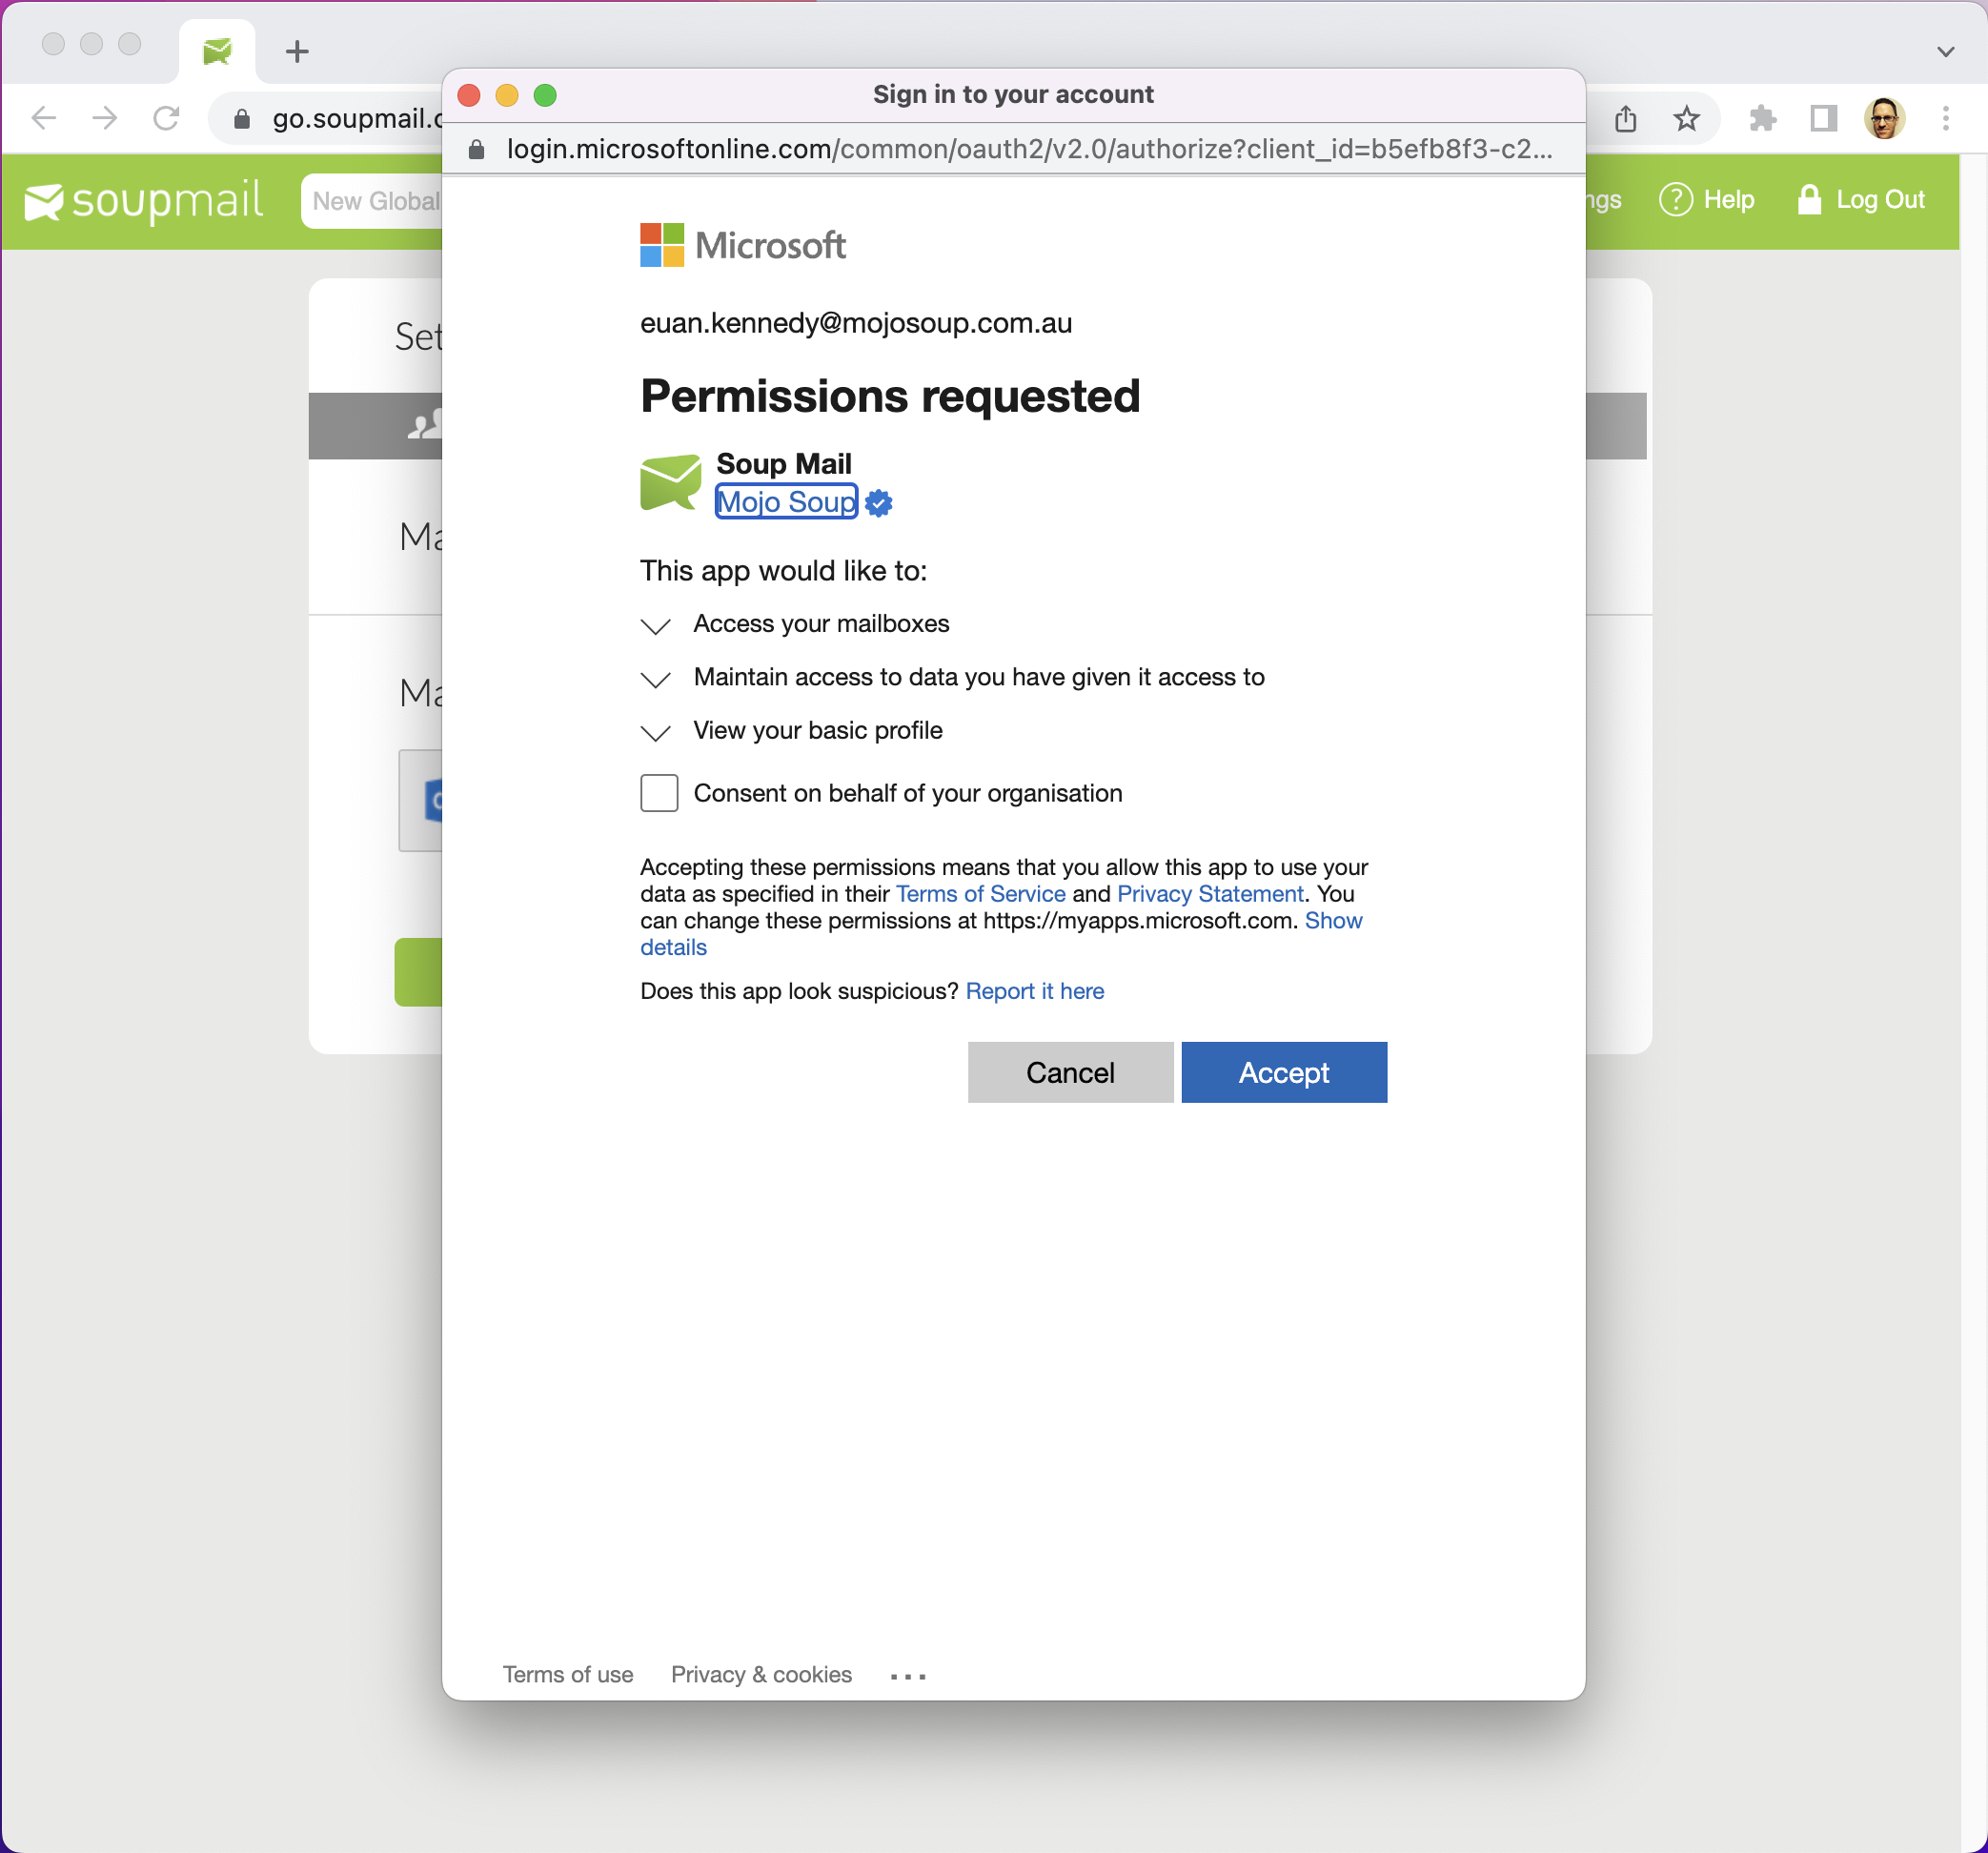Click the verified publisher badge beside Mojo Soup
Image resolution: width=1988 pixels, height=1853 pixels.
click(878, 503)
